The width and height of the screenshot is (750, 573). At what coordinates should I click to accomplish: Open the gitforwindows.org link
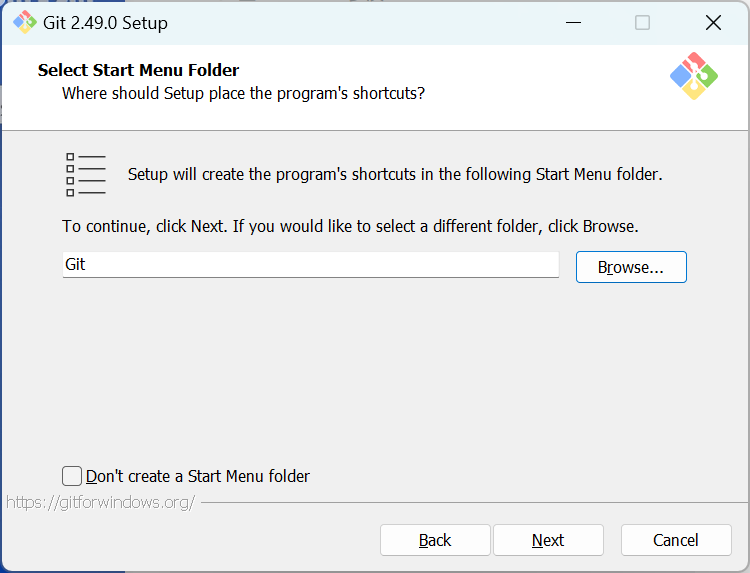pyautogui.click(x=100, y=502)
